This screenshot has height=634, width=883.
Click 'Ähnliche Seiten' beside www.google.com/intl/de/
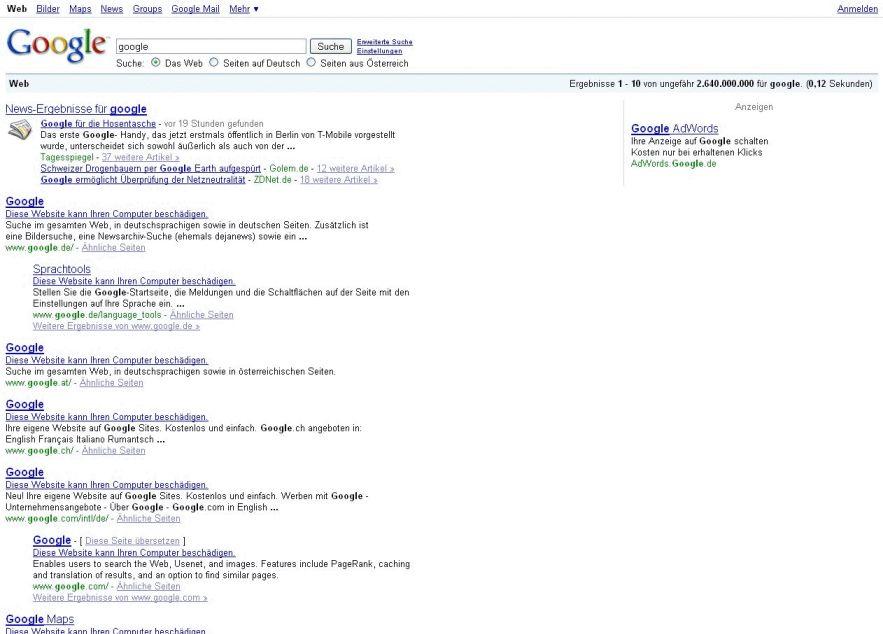click(149, 519)
